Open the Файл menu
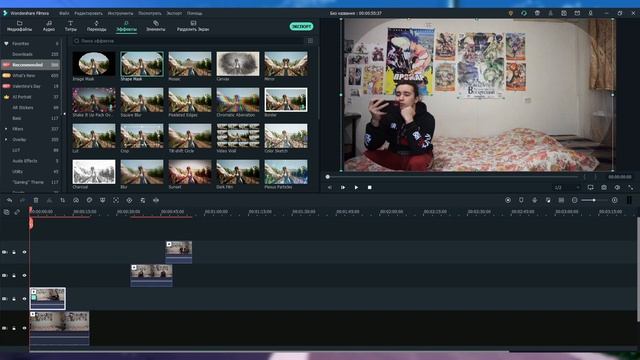This screenshot has width=640, height=360. click(x=64, y=13)
